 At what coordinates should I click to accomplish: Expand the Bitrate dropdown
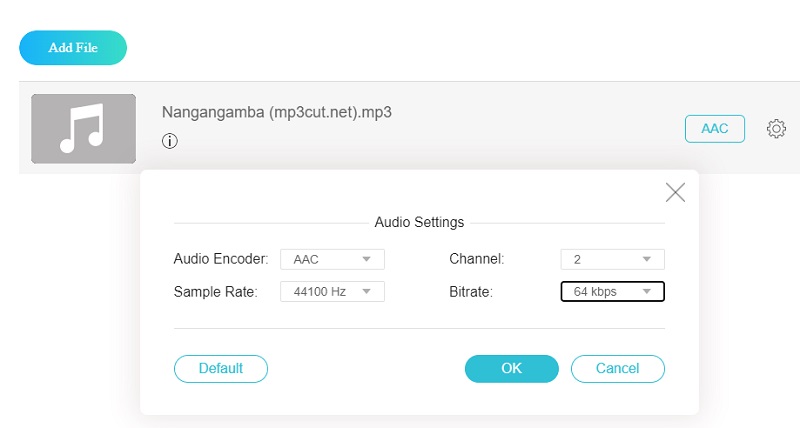point(612,291)
